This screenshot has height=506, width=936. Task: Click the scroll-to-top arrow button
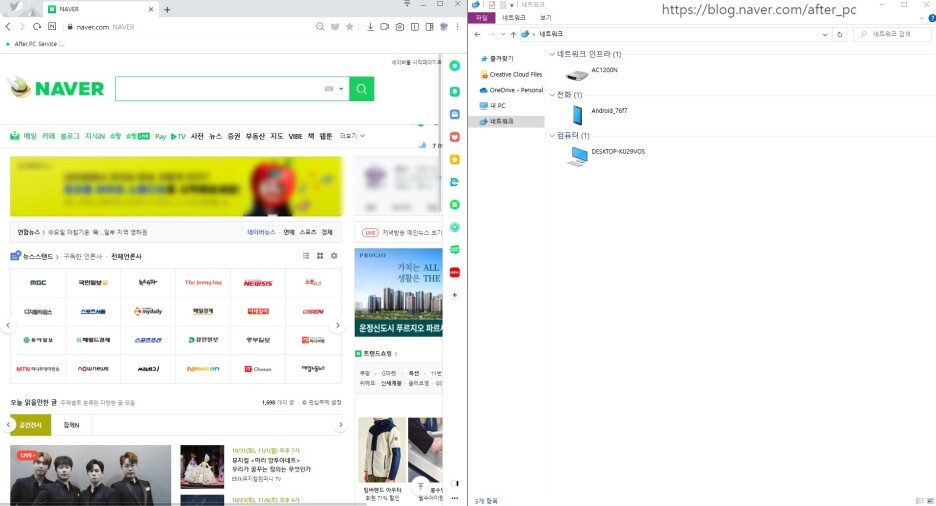[420, 486]
